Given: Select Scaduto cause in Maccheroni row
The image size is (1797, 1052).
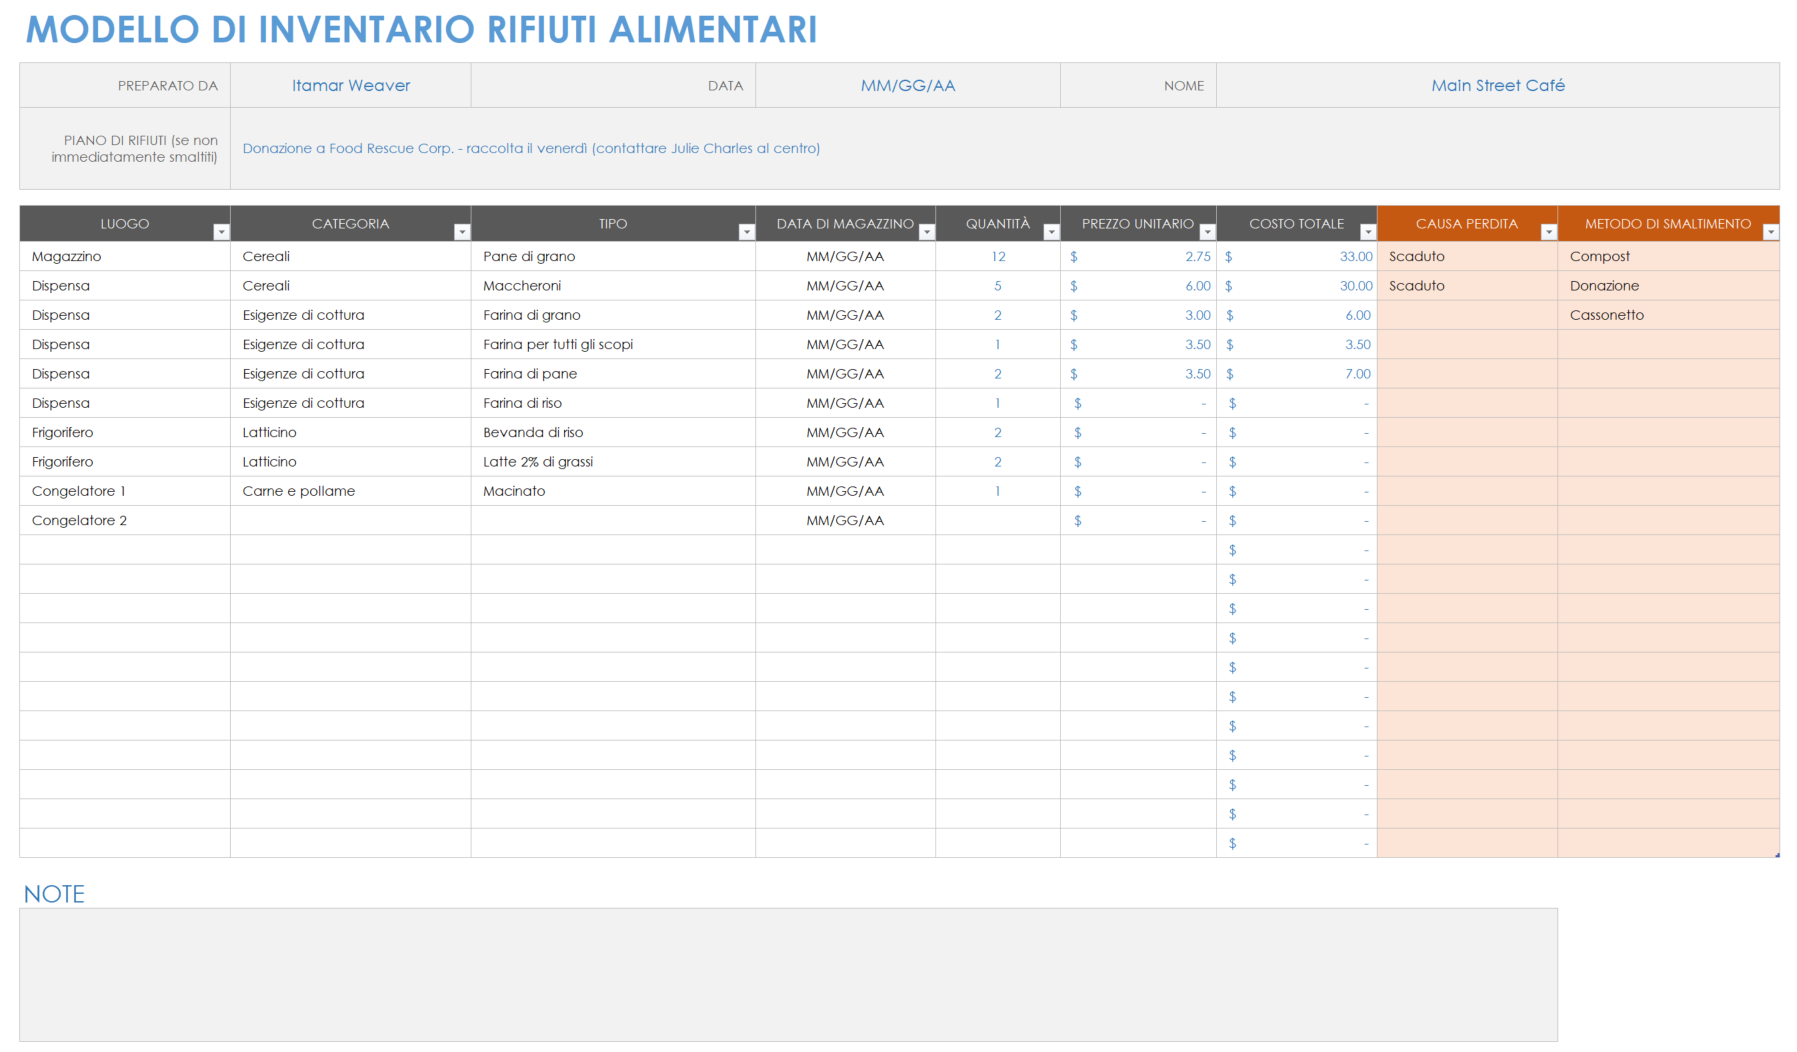Looking at the screenshot, I should 1467,286.
